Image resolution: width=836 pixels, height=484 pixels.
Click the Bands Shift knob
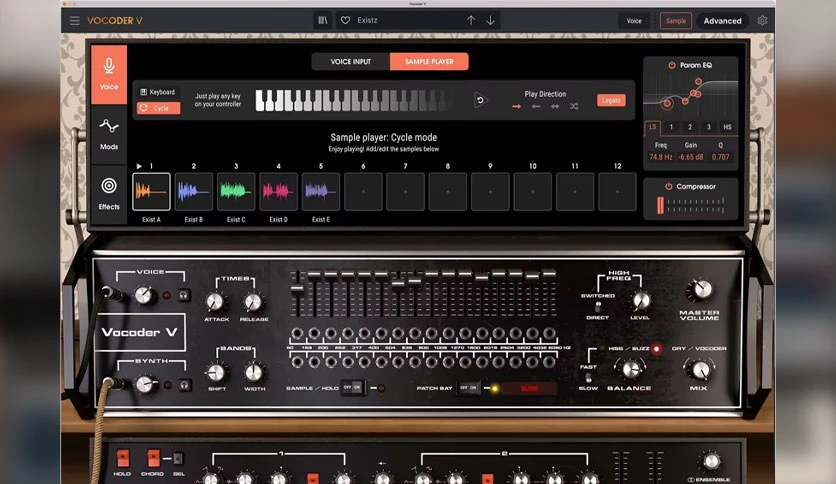pos(216,372)
